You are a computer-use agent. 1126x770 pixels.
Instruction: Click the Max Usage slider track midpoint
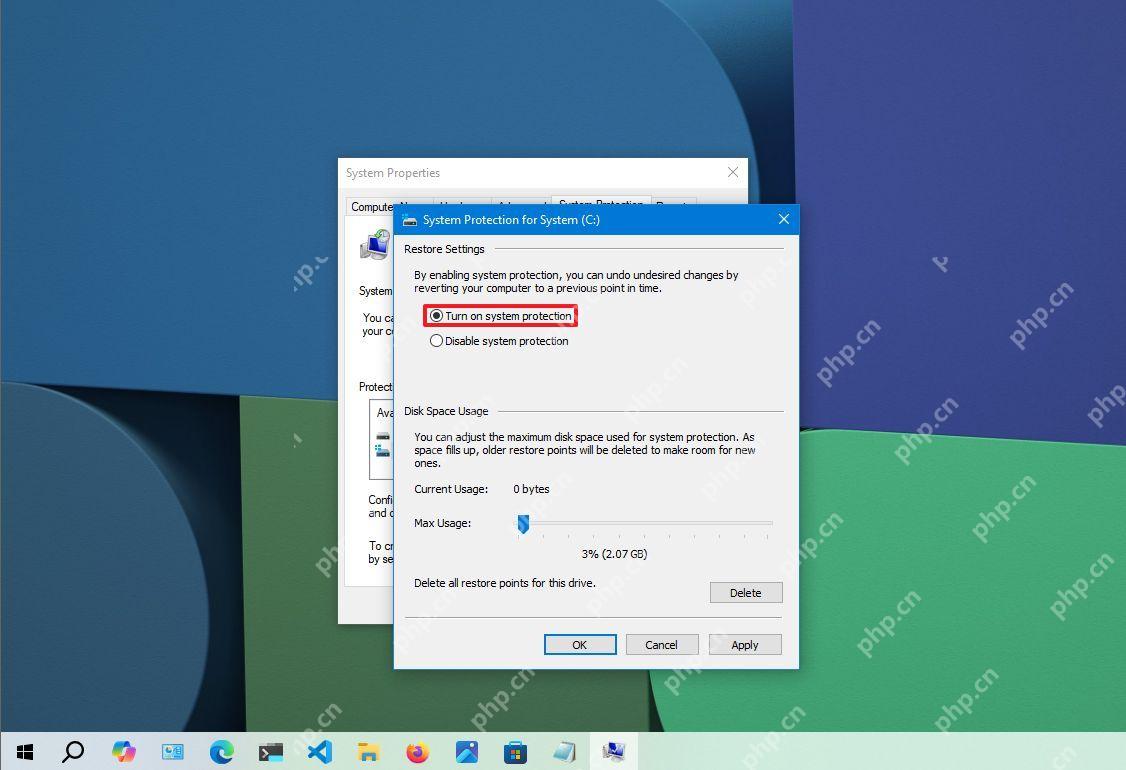click(645, 523)
